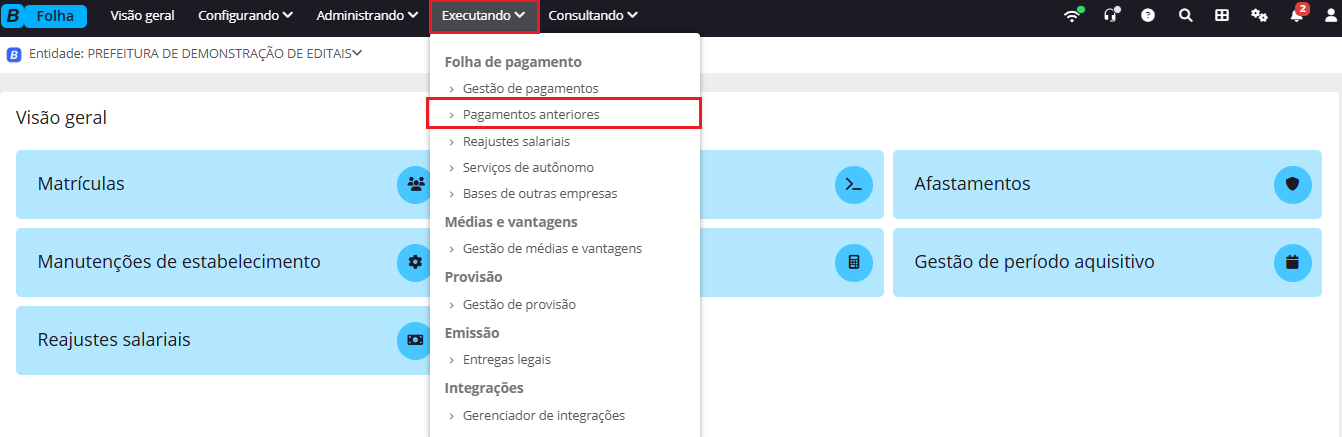The image size is (1342, 437).
Task: Open the apps grid icon
Action: click(1222, 16)
